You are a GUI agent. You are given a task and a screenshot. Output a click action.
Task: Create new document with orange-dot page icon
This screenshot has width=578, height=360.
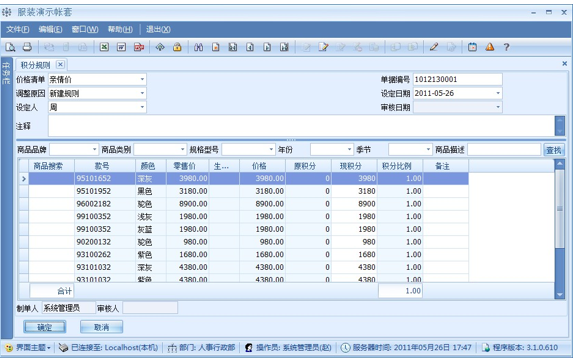[x=216, y=47]
